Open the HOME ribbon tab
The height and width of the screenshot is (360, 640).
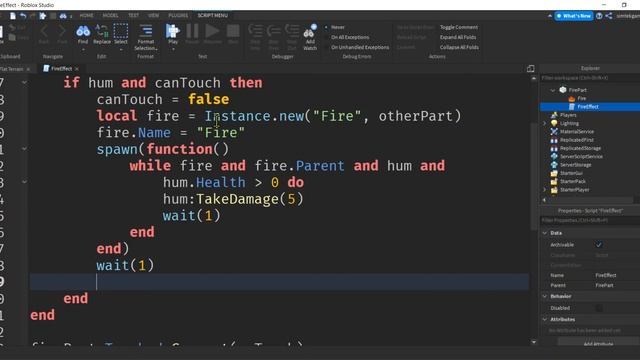pyautogui.click(x=86, y=16)
